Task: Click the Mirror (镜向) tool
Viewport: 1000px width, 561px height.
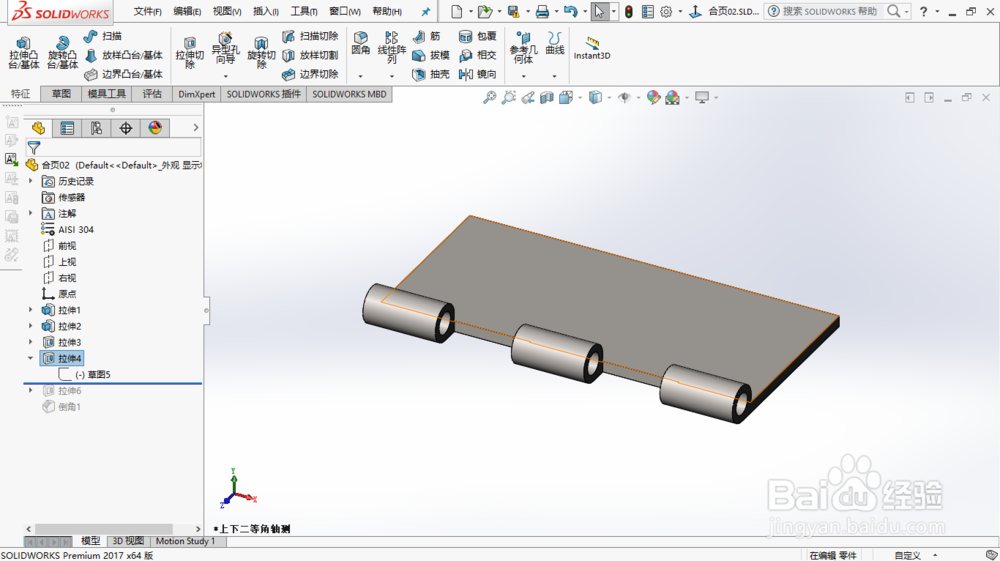Action: 478,75
